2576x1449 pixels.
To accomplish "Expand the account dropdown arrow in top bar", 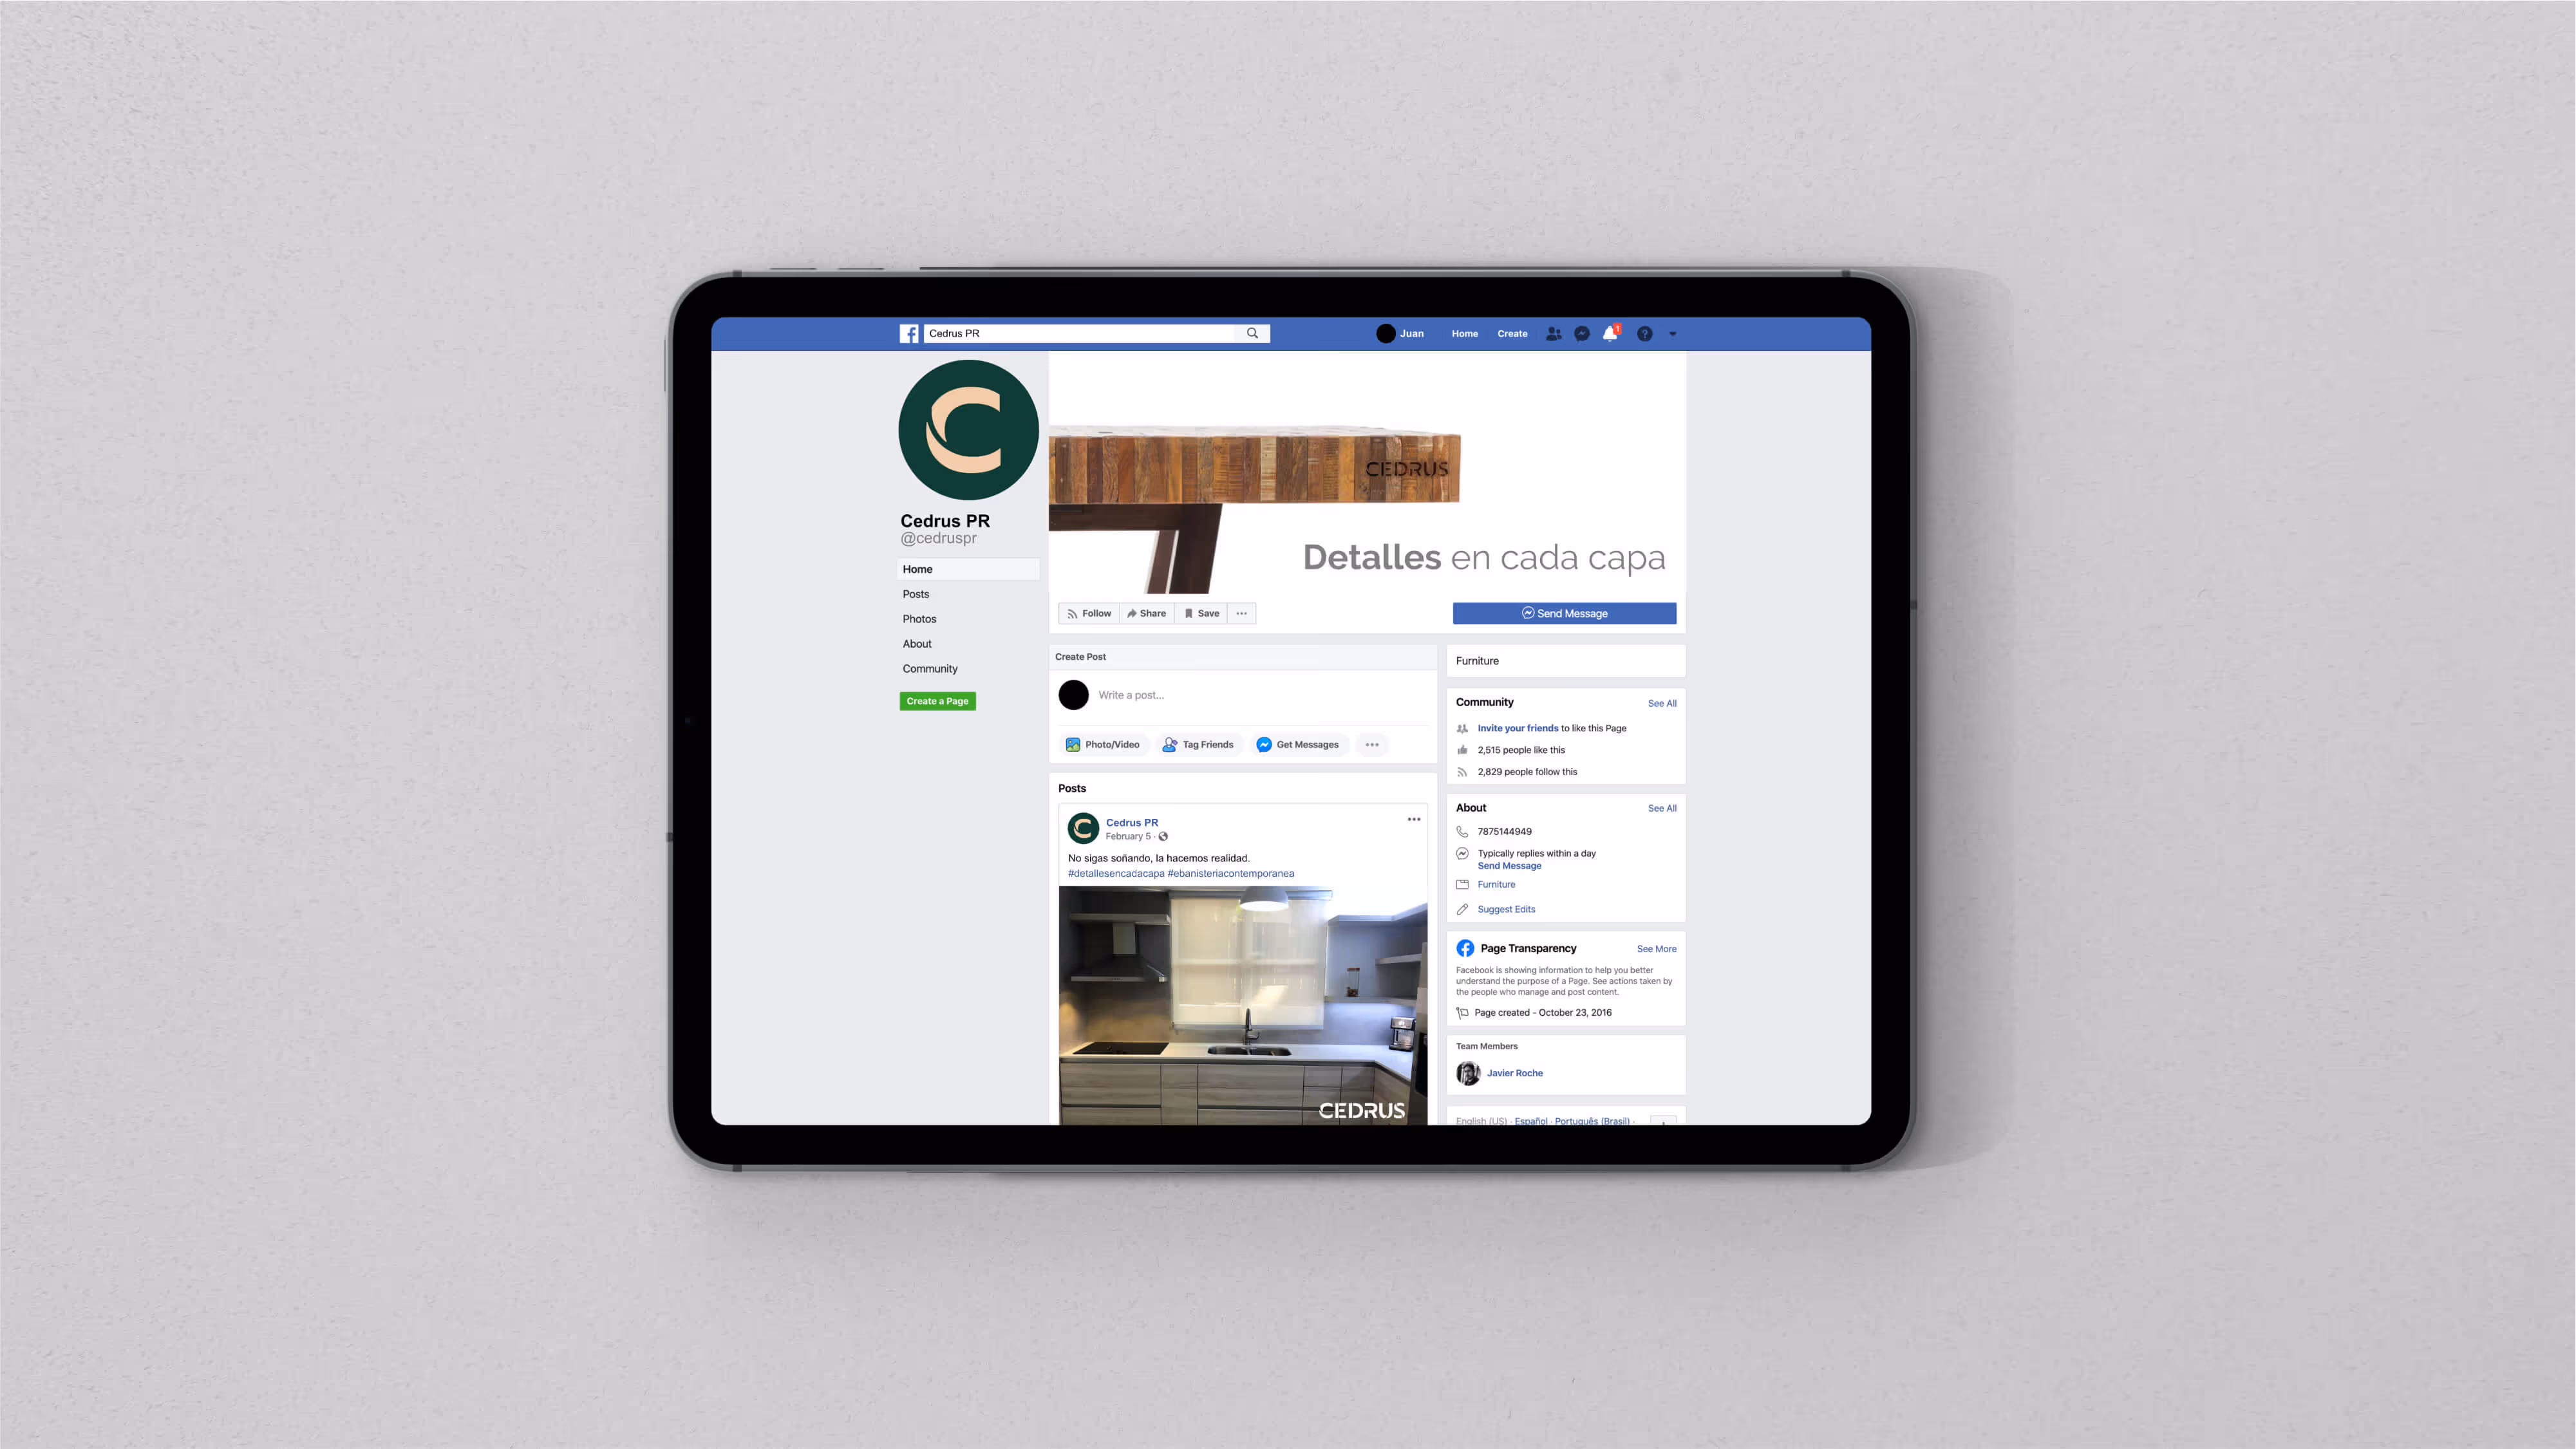I will coord(1673,334).
